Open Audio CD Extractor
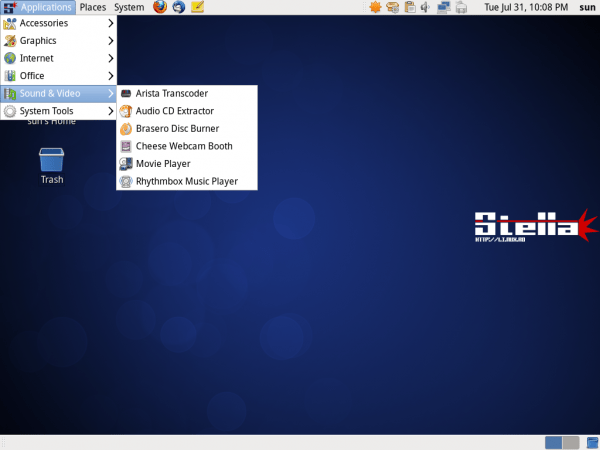The height and width of the screenshot is (450, 600). 174,111
